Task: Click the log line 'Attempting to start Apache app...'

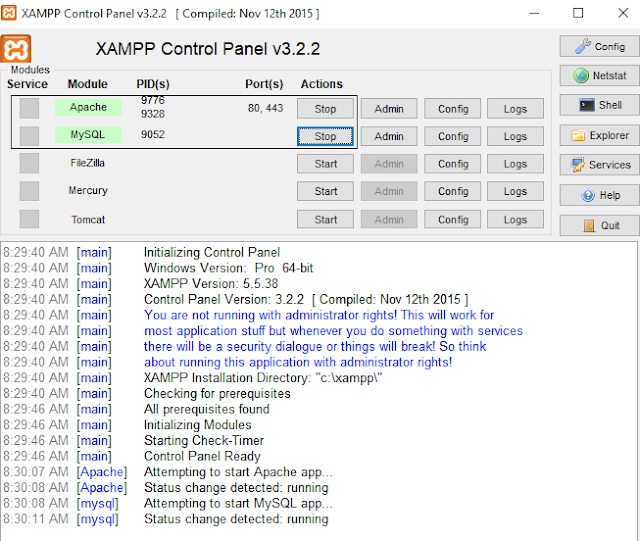Action: [x=238, y=472]
